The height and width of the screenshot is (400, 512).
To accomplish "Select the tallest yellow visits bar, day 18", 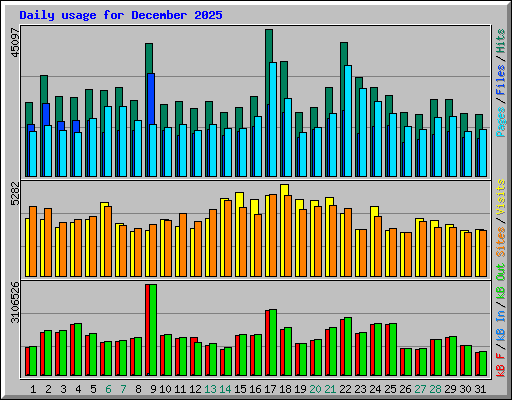I will [x=285, y=190].
